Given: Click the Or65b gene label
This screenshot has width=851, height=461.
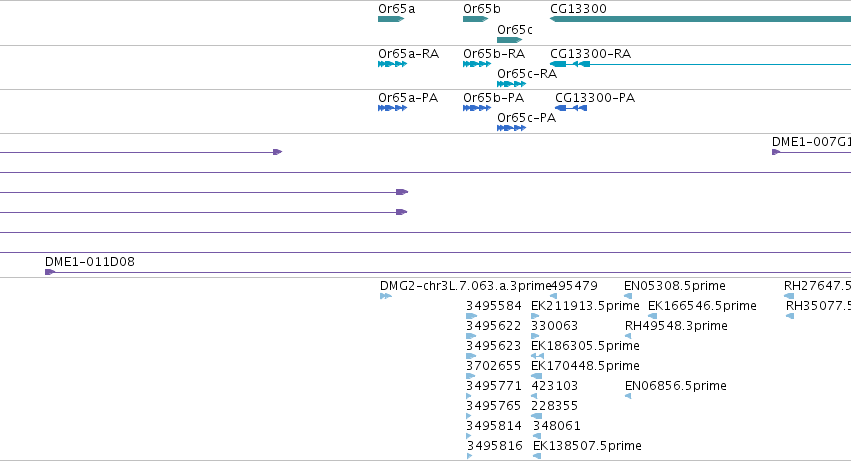Looking at the screenshot, I should click(x=482, y=9).
